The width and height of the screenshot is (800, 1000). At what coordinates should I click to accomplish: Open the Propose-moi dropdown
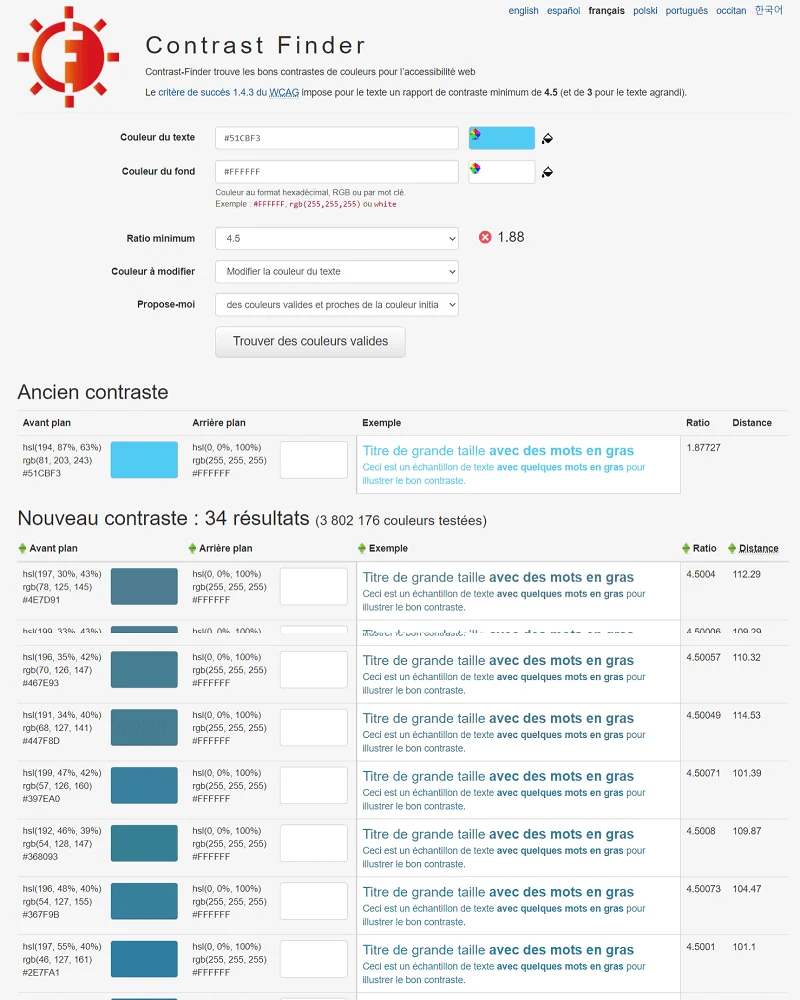[x=337, y=305]
